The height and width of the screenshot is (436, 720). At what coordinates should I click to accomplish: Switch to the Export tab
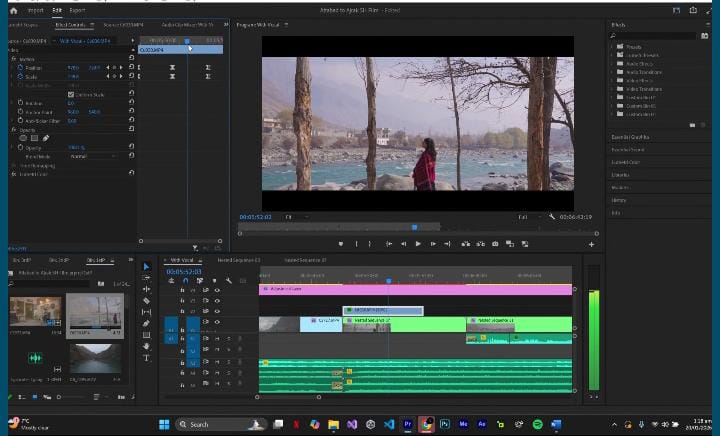77,10
